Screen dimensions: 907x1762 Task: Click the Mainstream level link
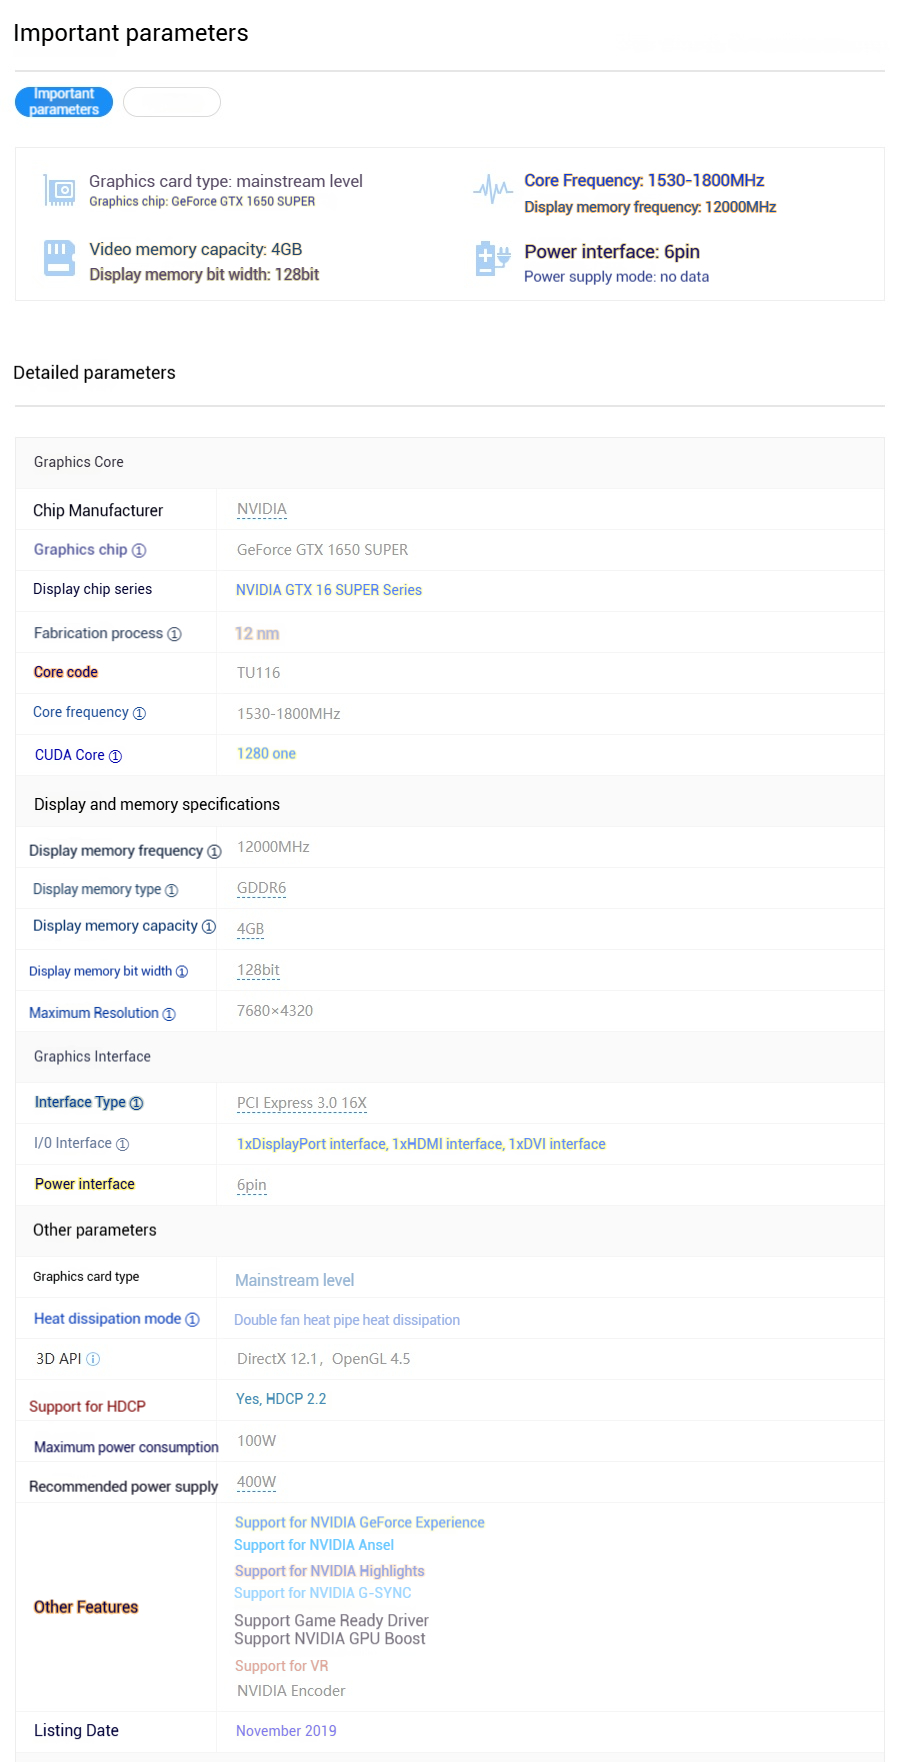(x=295, y=1280)
